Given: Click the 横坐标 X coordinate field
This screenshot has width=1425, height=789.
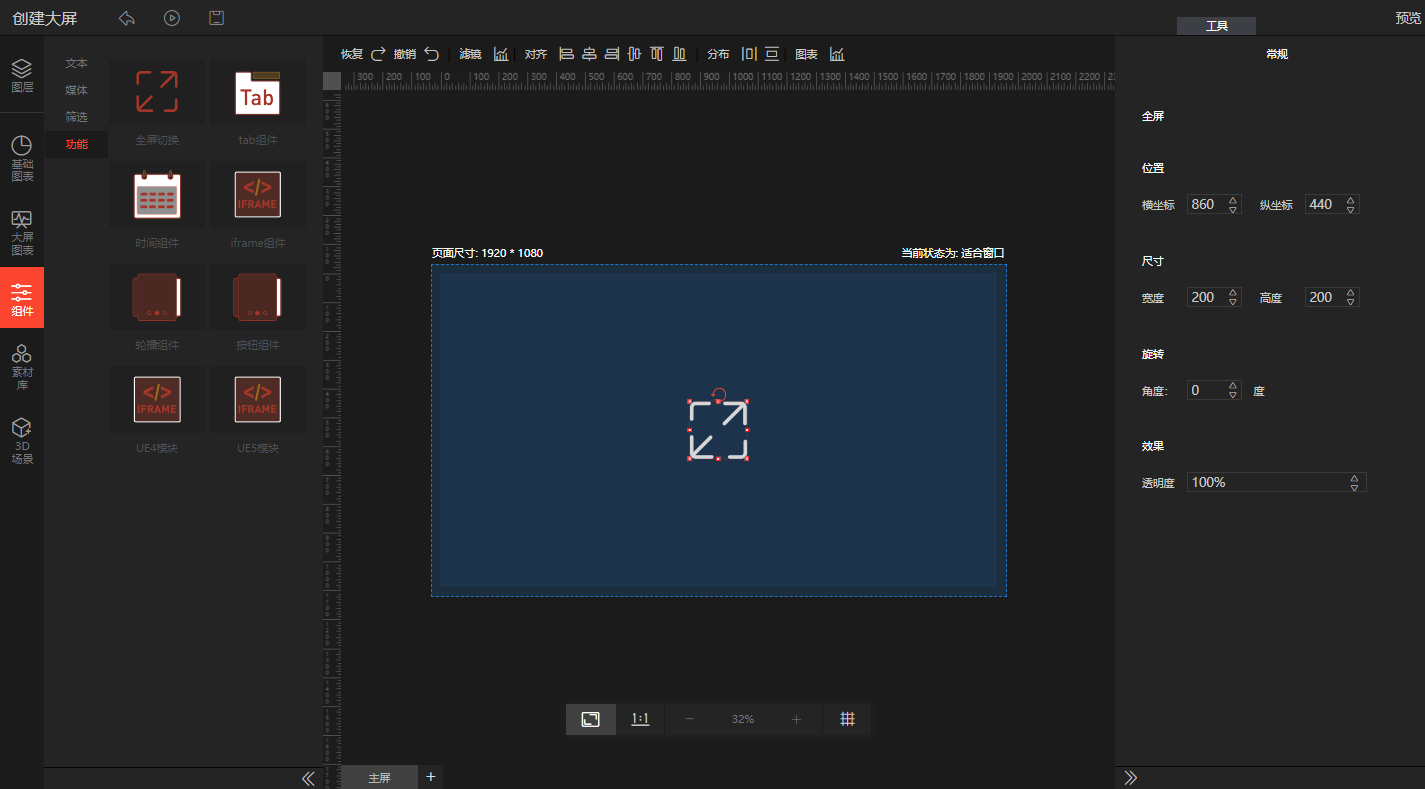Looking at the screenshot, I should click(1214, 204).
